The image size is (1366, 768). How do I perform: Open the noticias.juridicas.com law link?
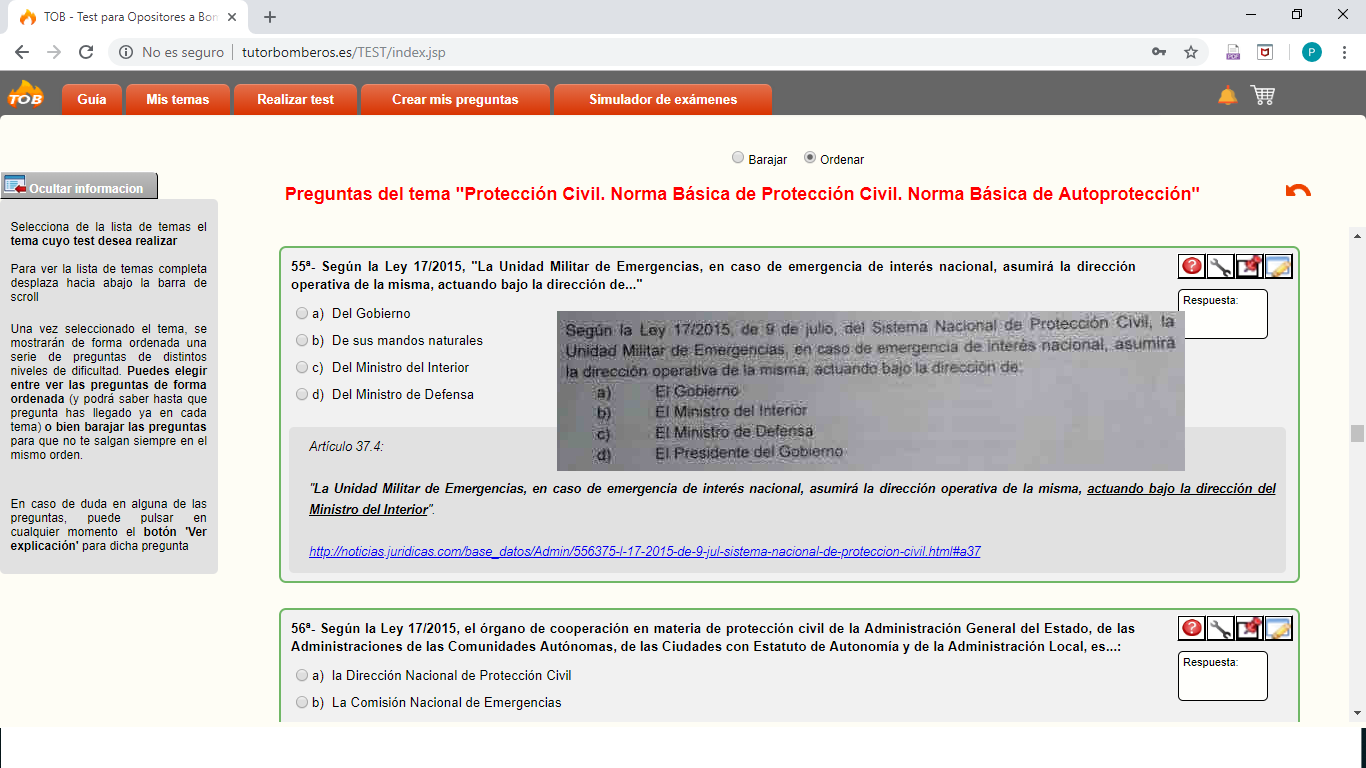(645, 551)
